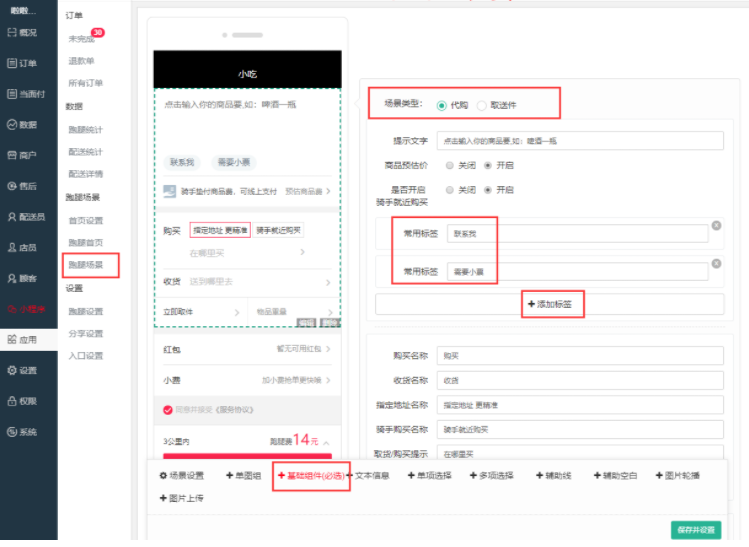Add 单项选择 component
Screen dimensions: 749x547
click(x=429, y=475)
